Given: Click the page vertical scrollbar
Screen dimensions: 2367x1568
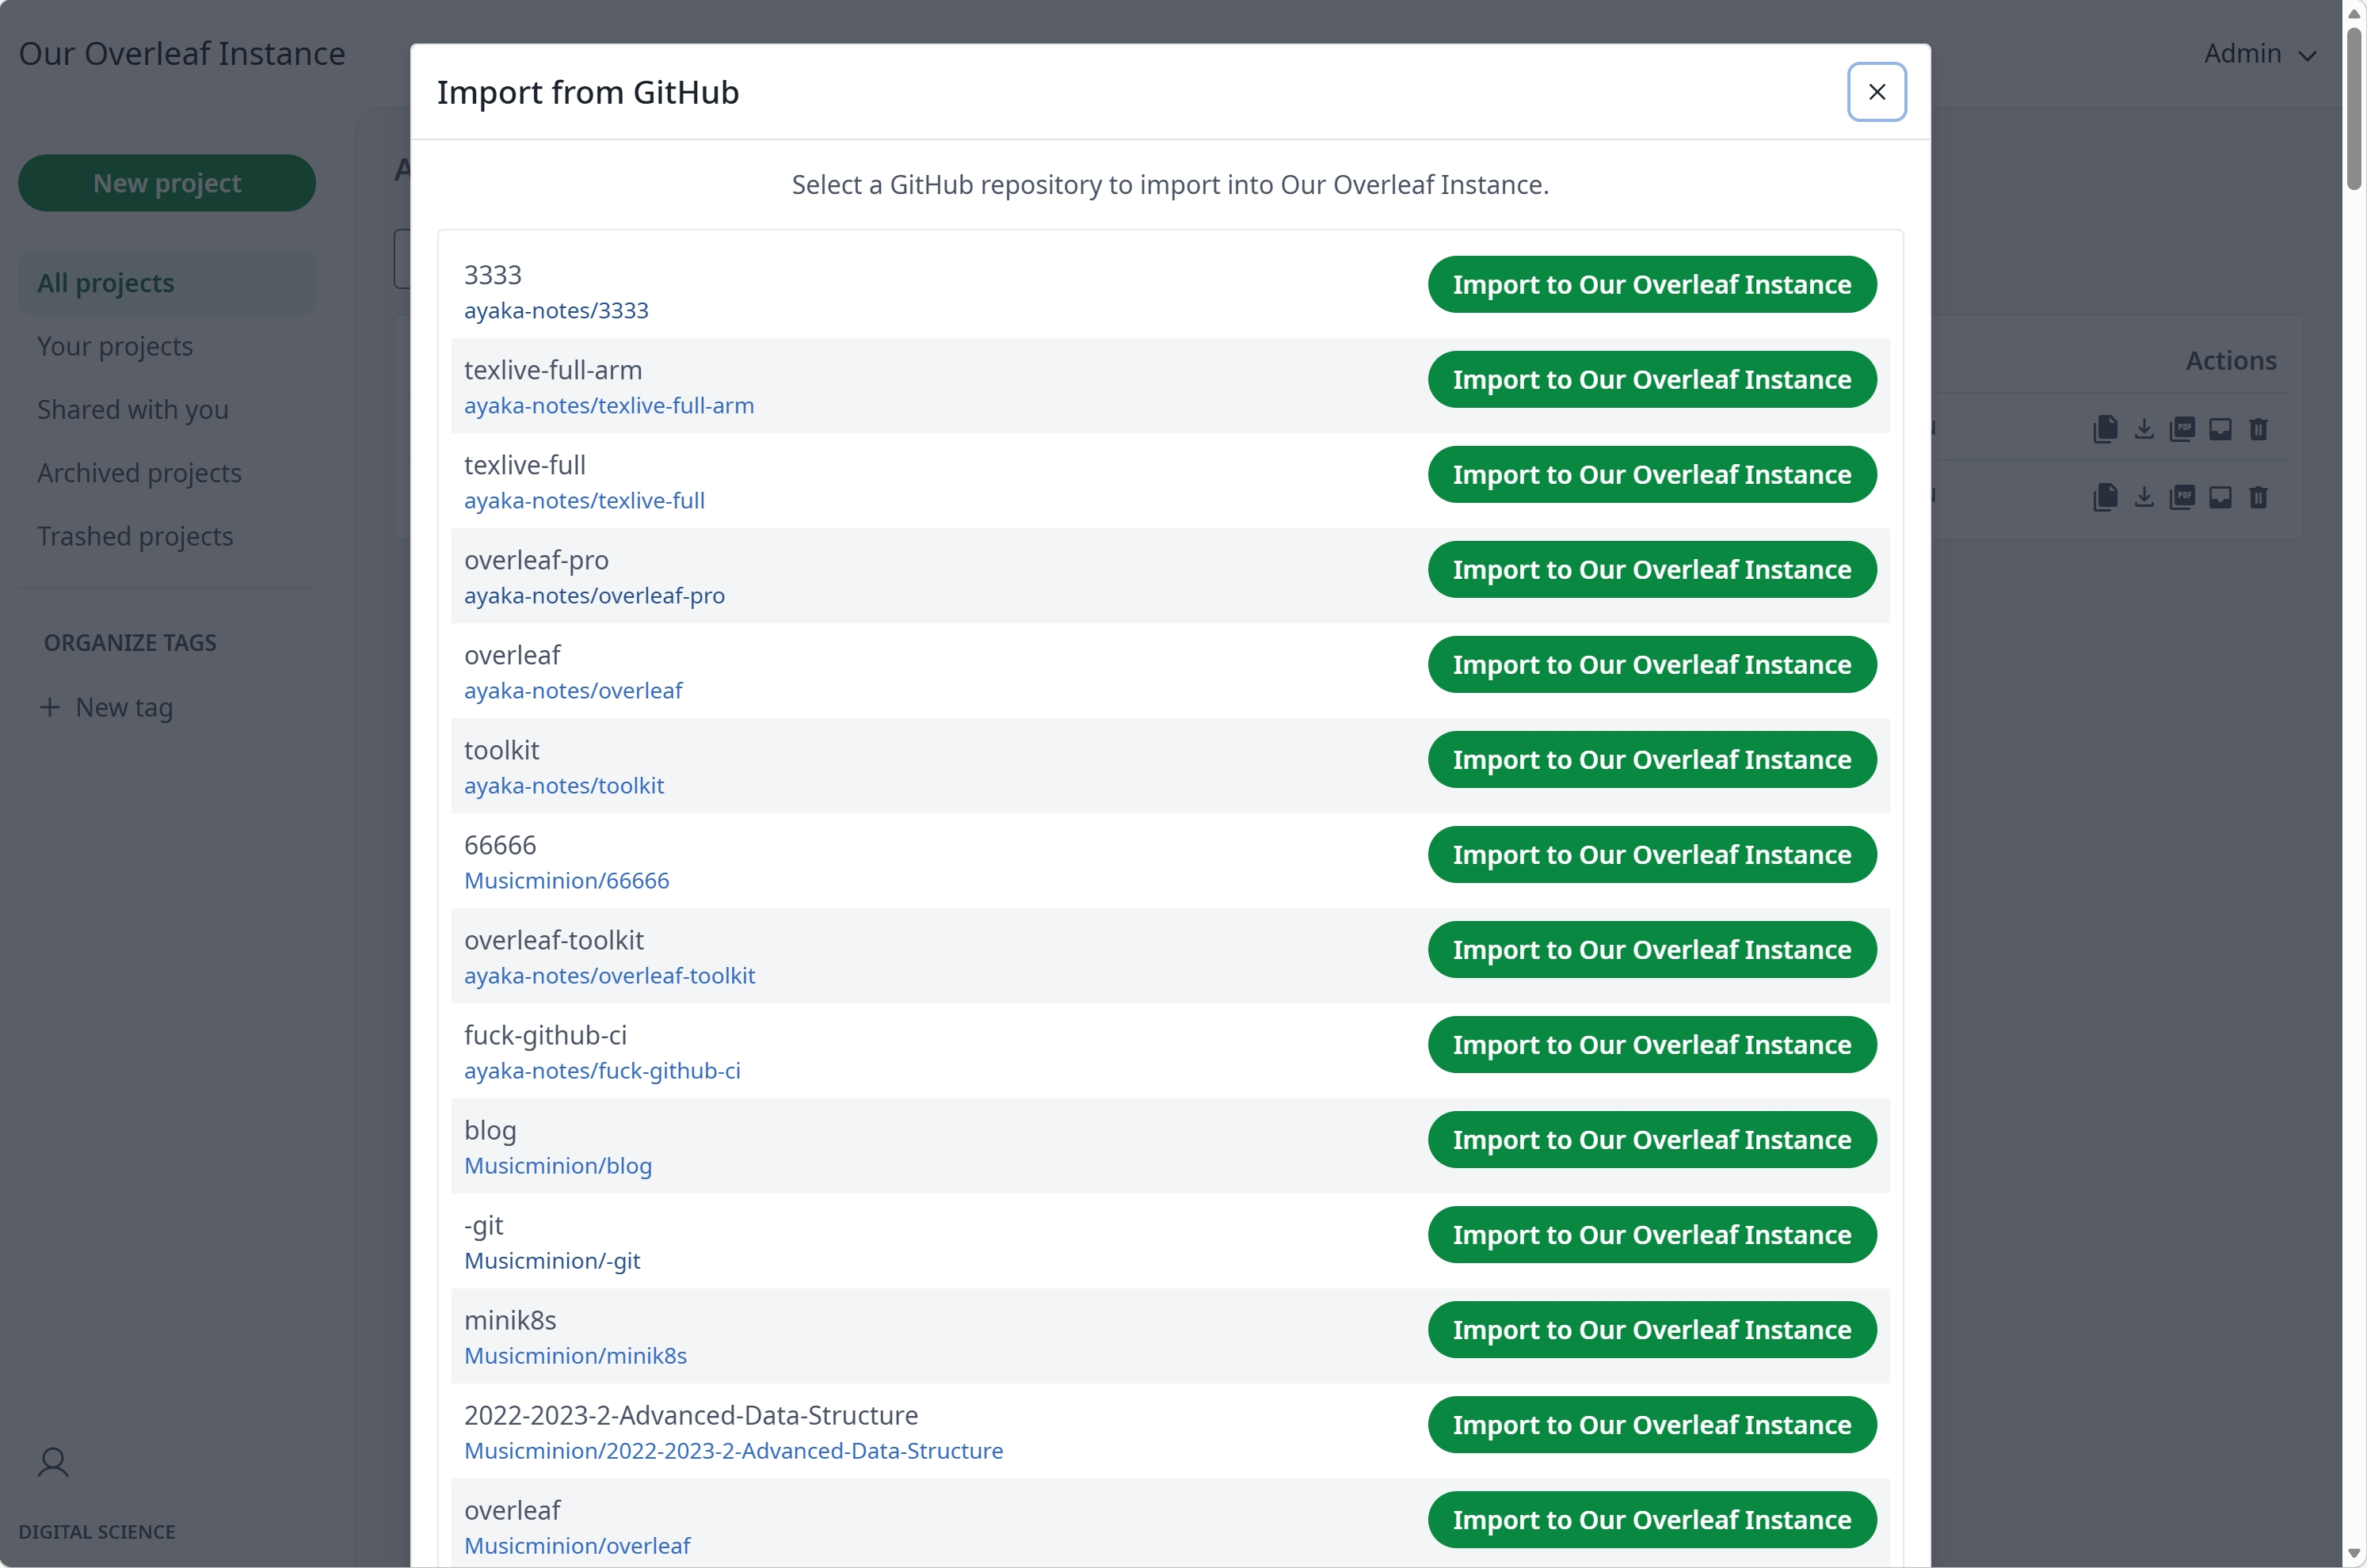Looking at the screenshot, I should (2354, 110).
